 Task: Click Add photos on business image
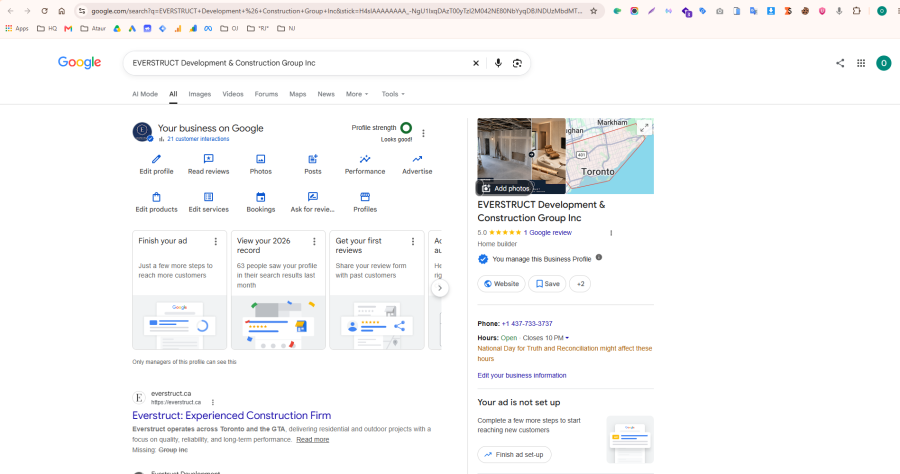(506, 188)
